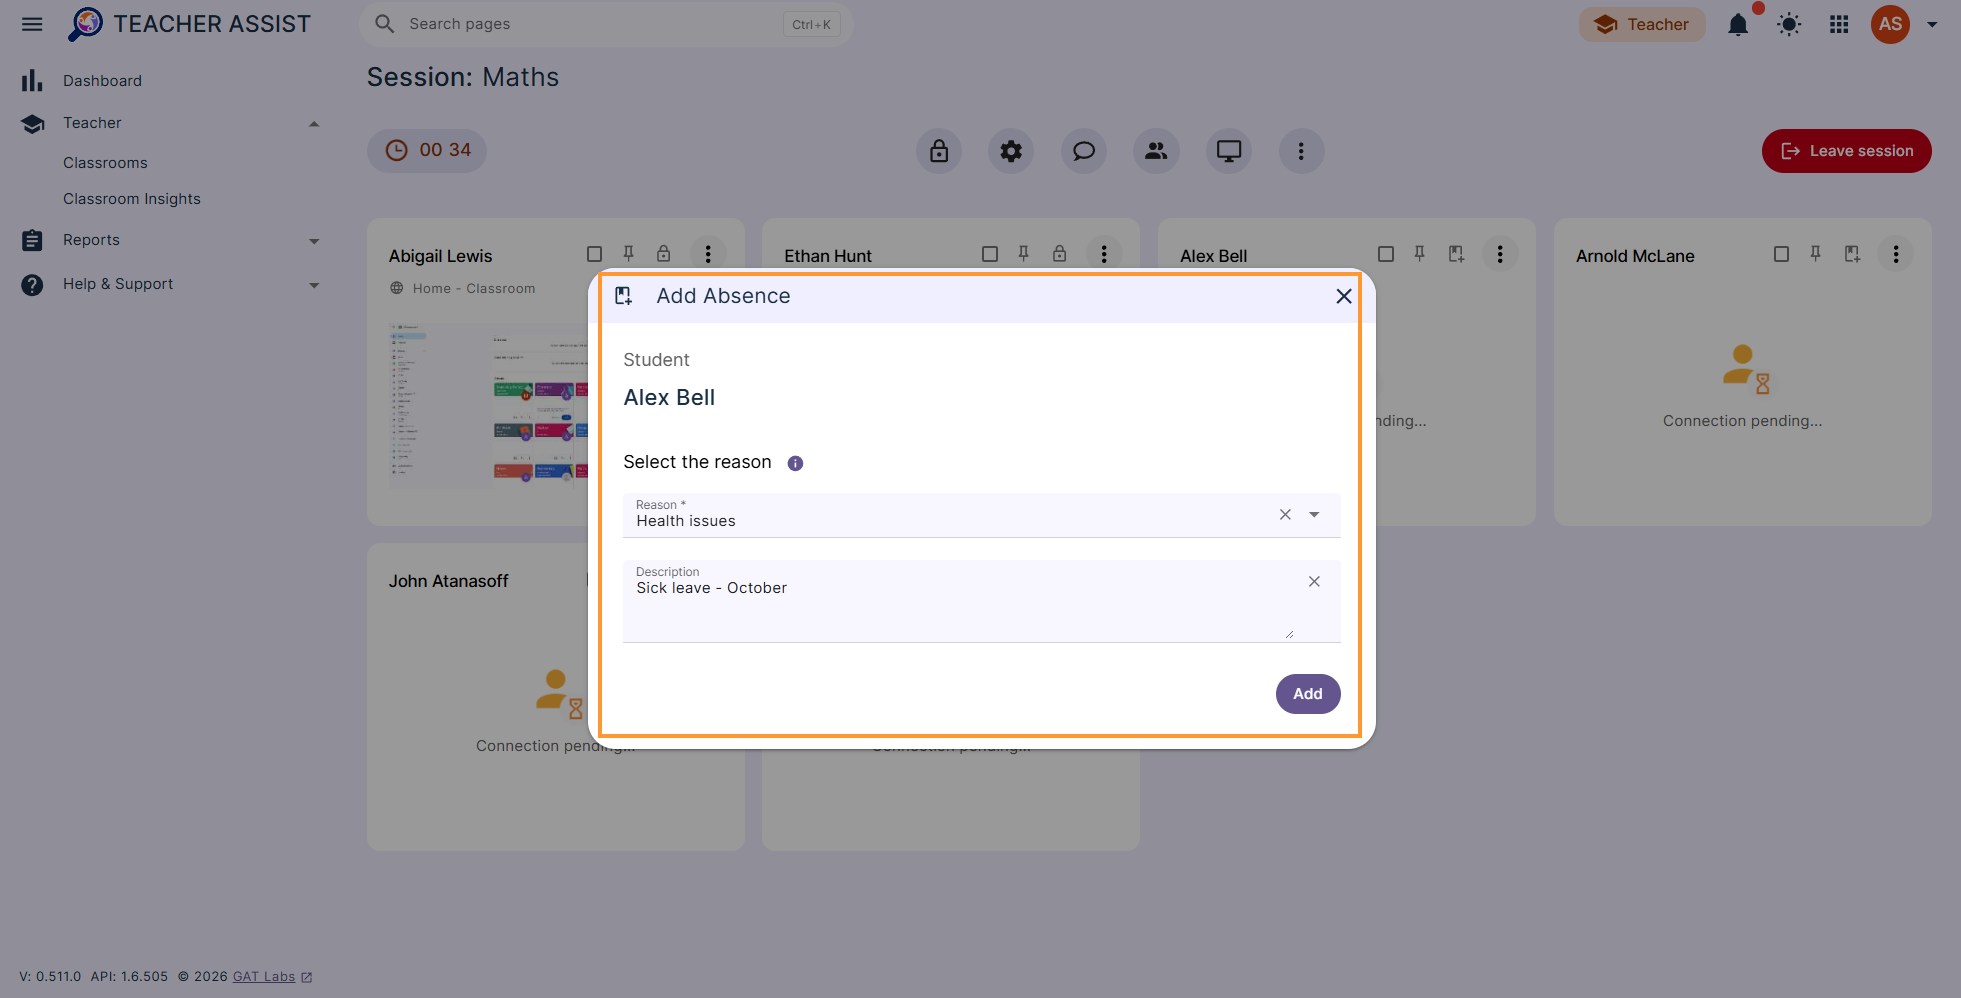Click the screen share monitor icon
The image size is (1961, 998).
(x=1229, y=151)
